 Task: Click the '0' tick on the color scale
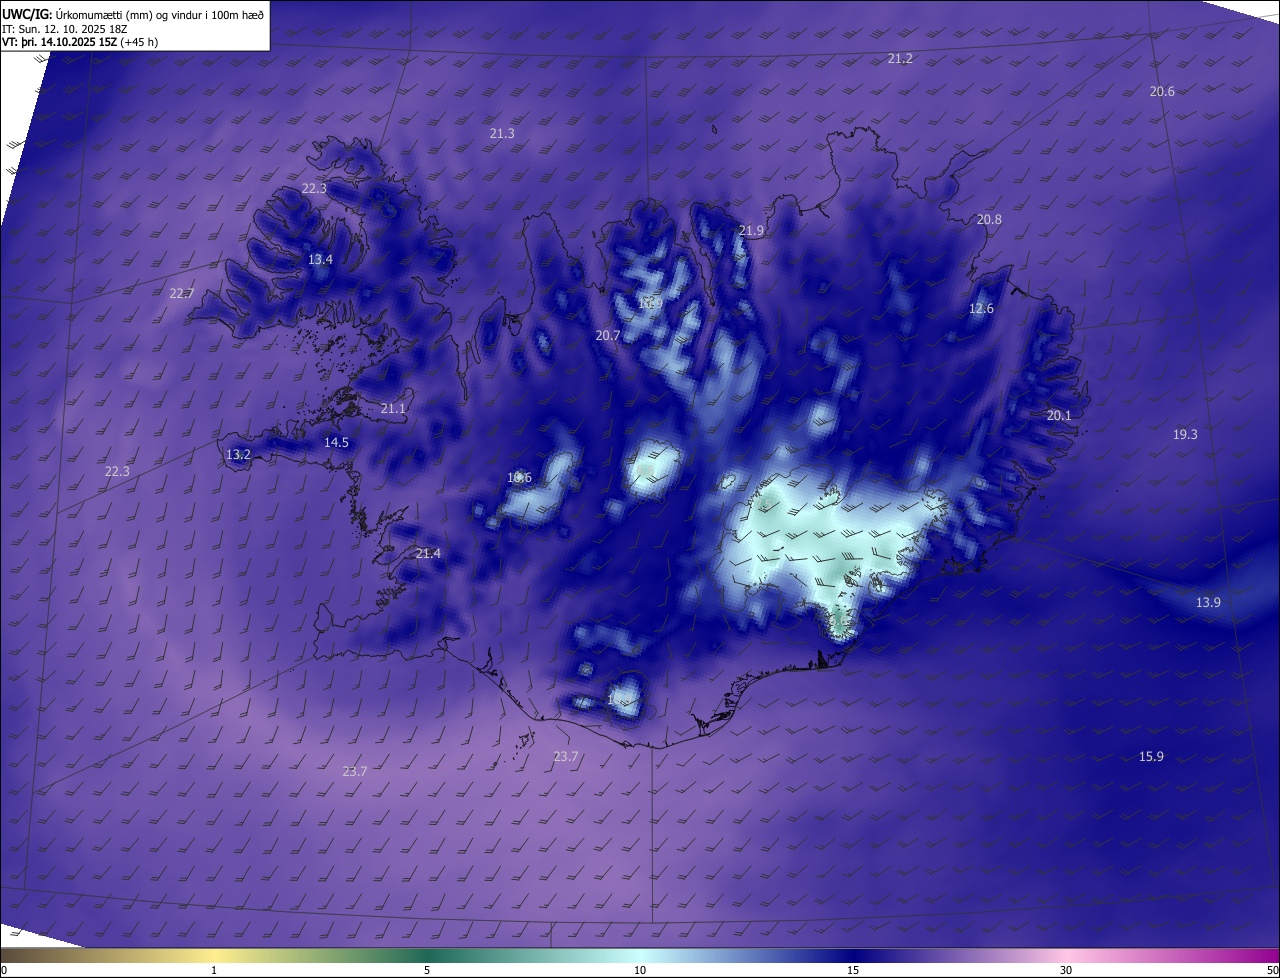tap(4, 970)
